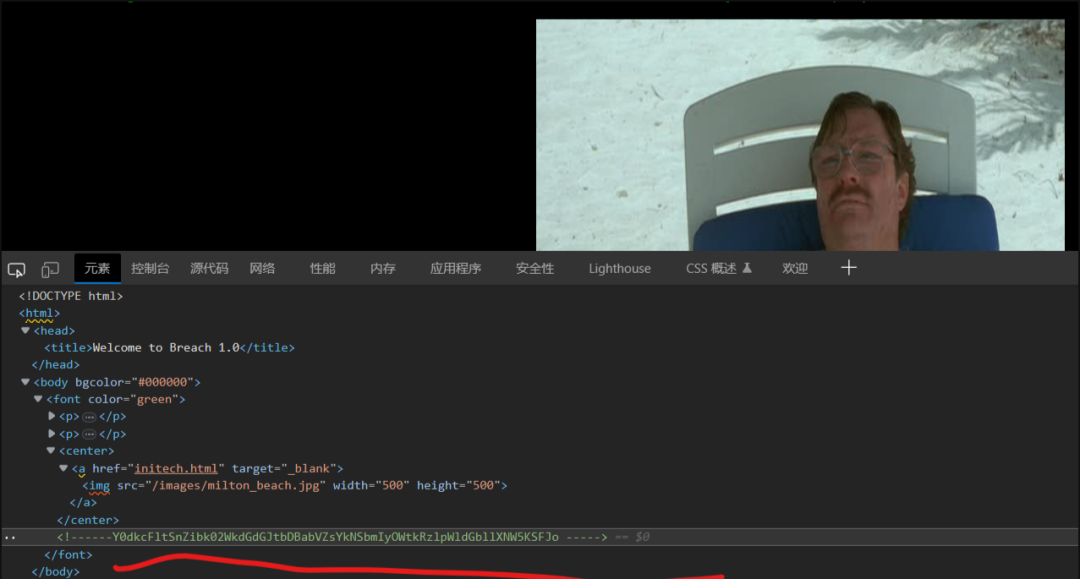Select the base64 comment node

332,537
